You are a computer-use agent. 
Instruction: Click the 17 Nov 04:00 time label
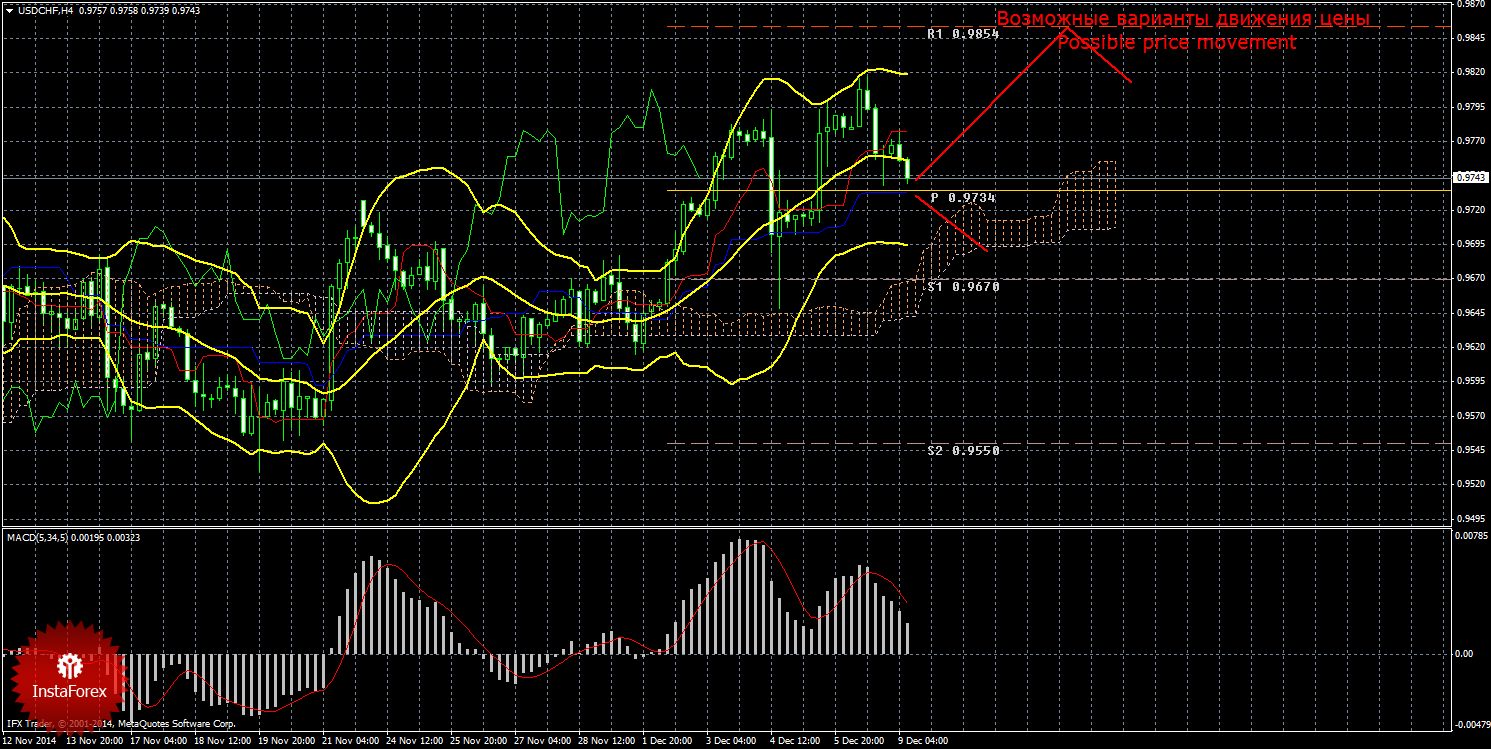[x=159, y=742]
